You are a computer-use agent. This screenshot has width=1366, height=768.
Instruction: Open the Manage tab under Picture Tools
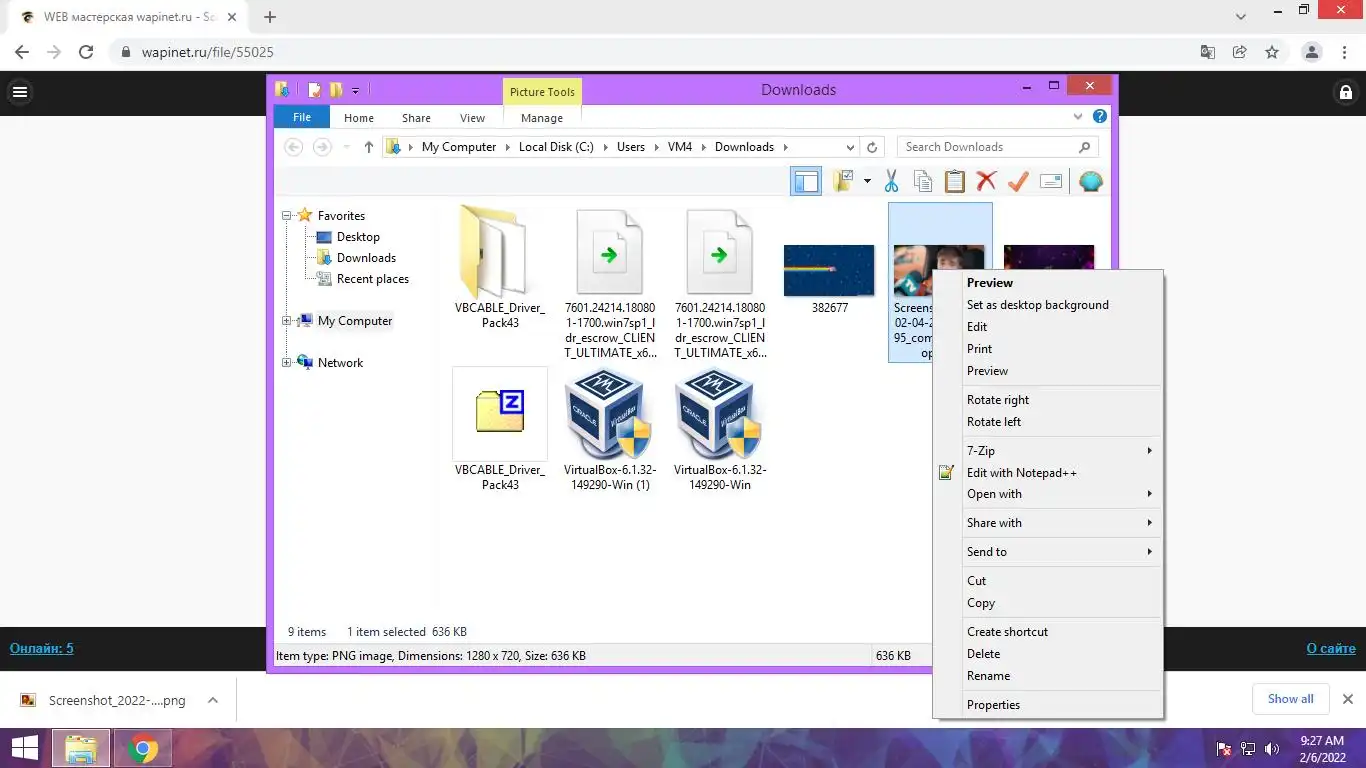click(x=542, y=118)
